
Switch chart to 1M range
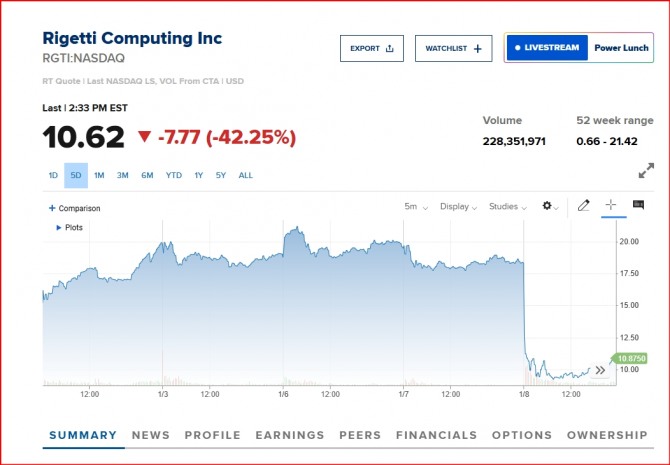(99, 176)
